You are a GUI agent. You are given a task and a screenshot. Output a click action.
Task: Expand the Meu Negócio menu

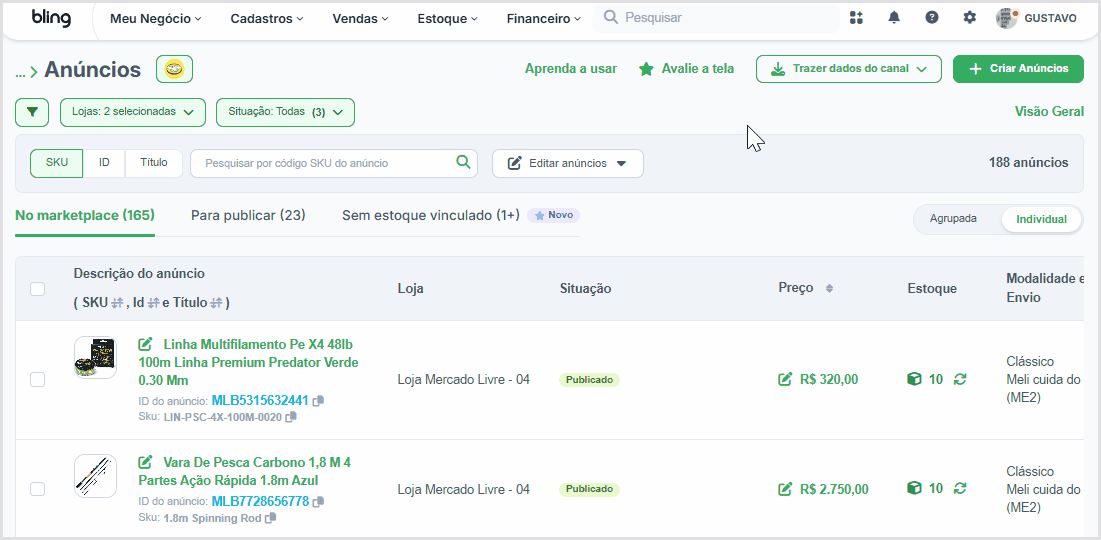(x=155, y=19)
